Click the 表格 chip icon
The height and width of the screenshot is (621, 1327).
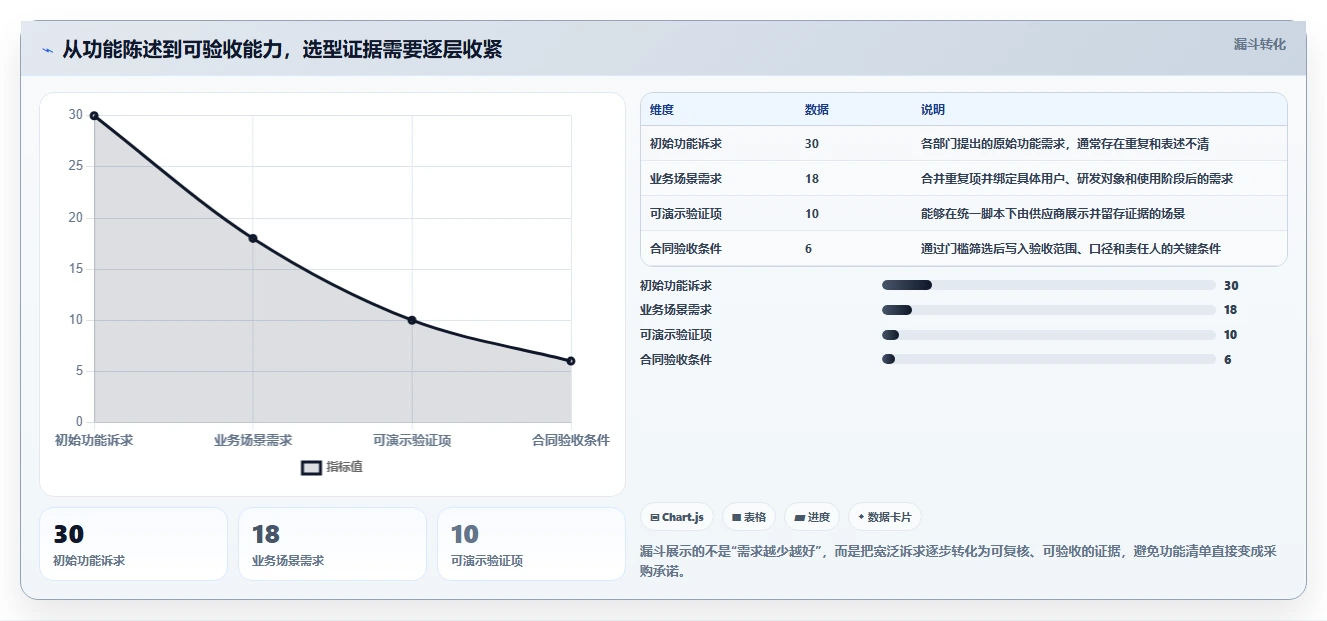coord(736,517)
